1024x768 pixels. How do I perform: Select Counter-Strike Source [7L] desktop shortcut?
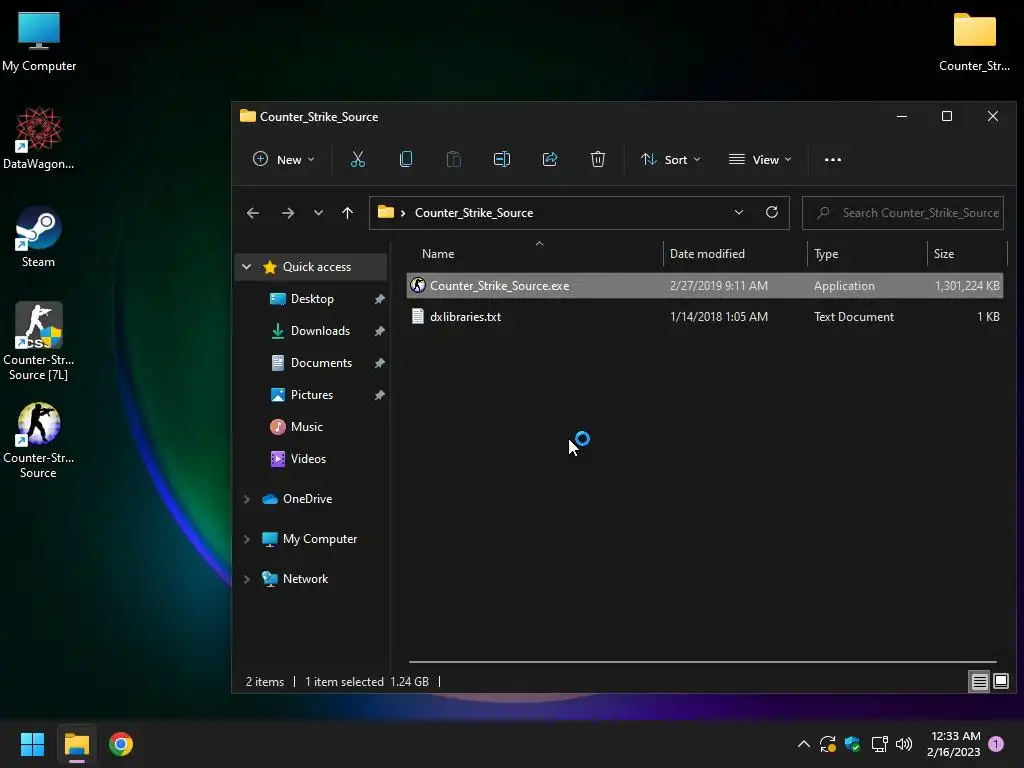point(39,341)
